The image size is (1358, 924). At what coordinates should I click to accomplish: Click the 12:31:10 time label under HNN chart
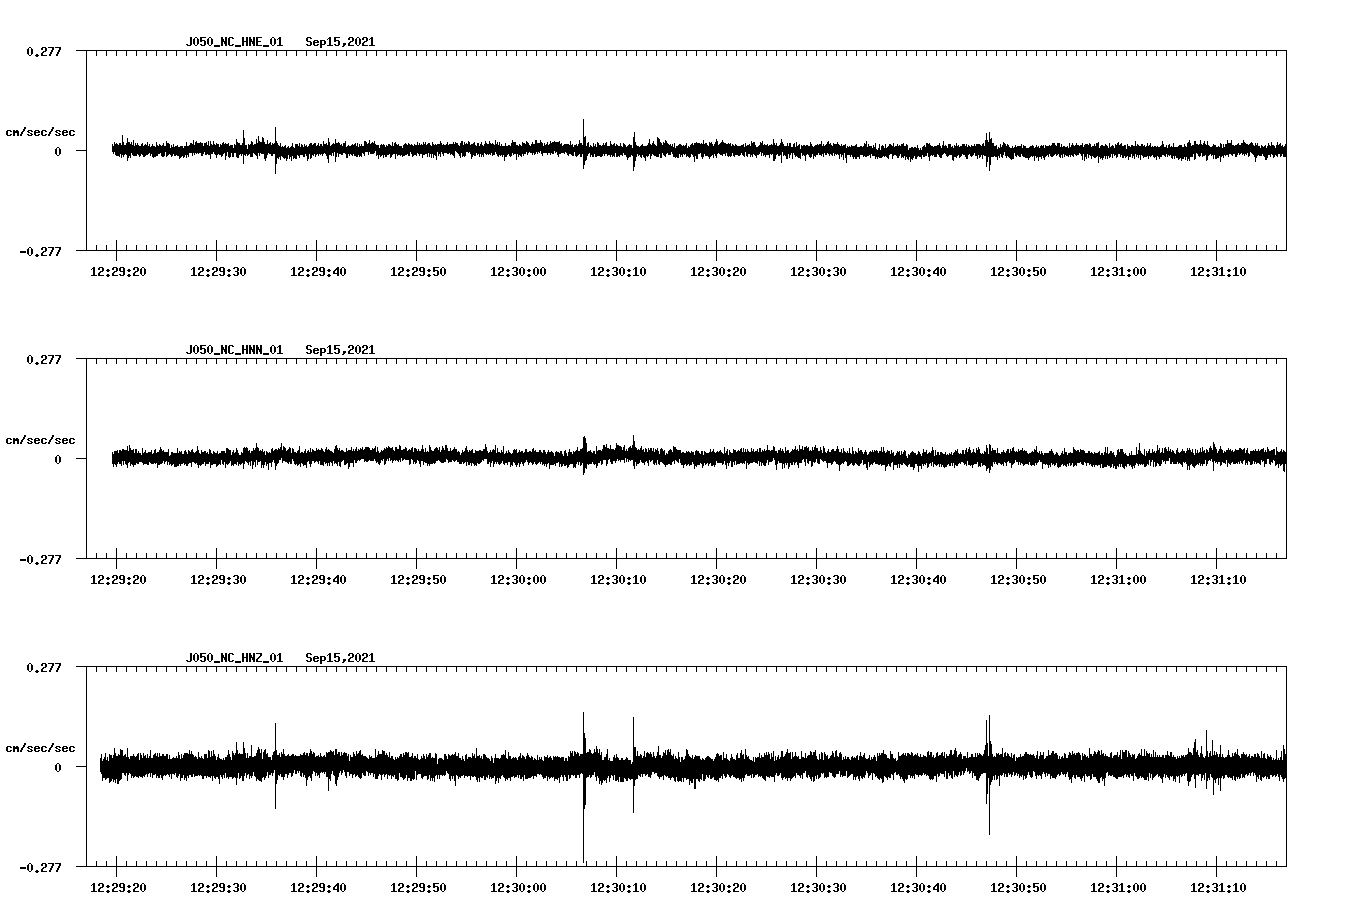[1217, 580]
